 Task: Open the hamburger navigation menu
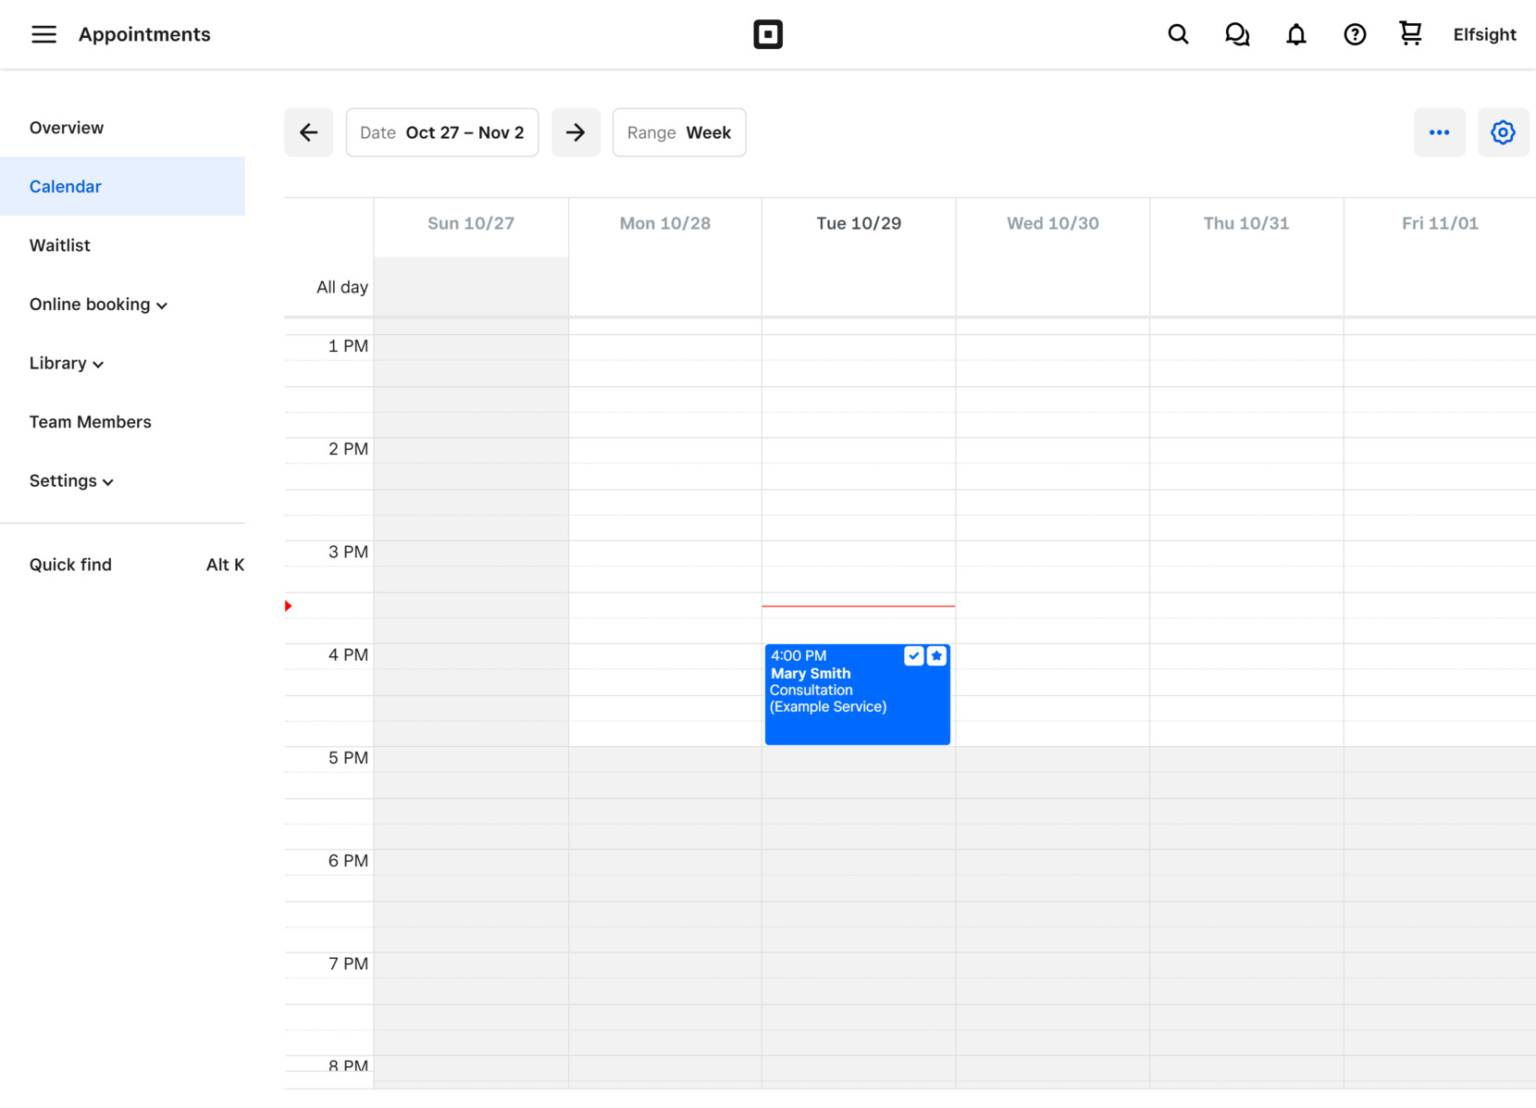[x=44, y=33]
